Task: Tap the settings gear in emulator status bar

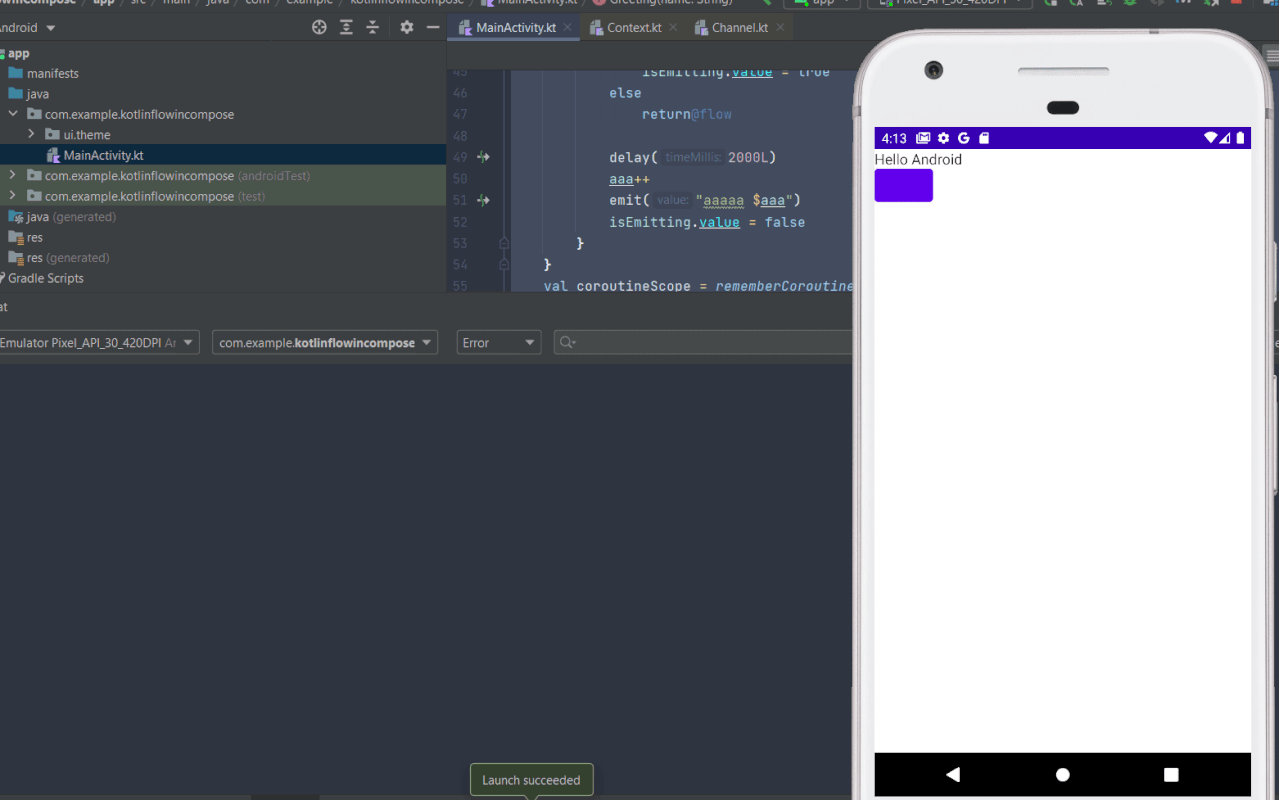Action: (943, 138)
